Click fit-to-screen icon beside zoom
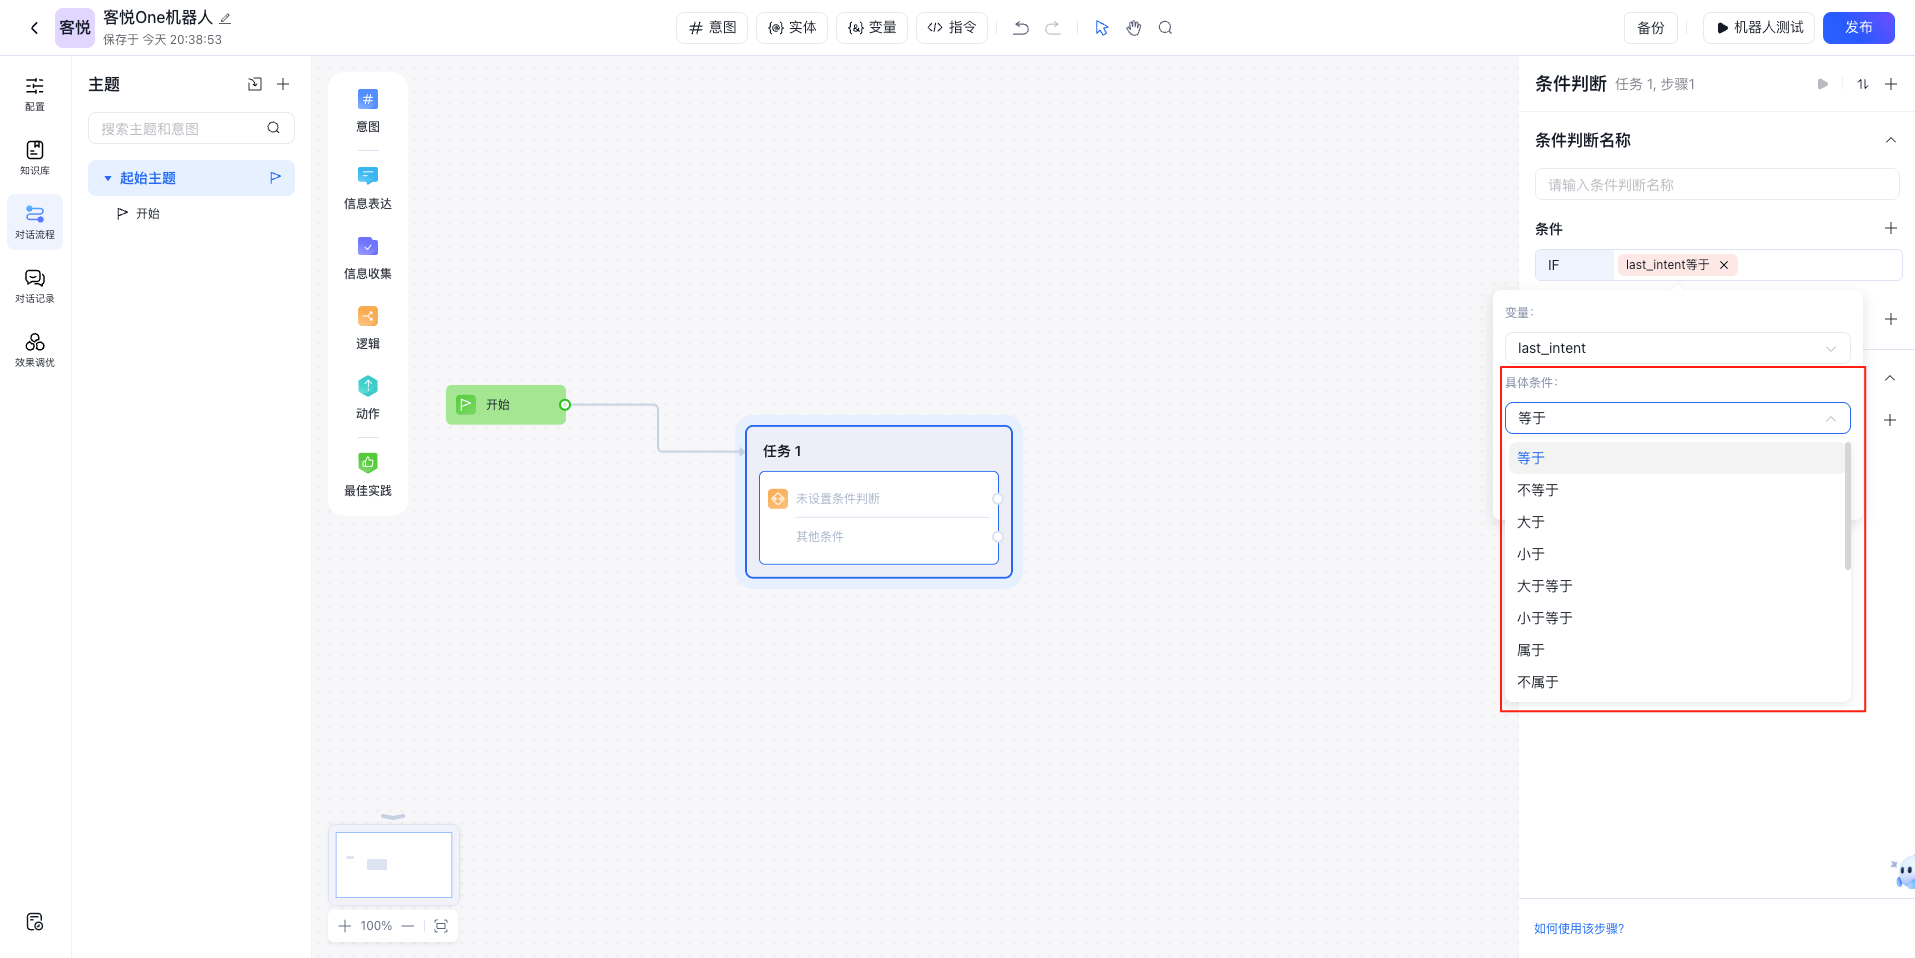Viewport: 1915px width, 958px height. click(441, 926)
